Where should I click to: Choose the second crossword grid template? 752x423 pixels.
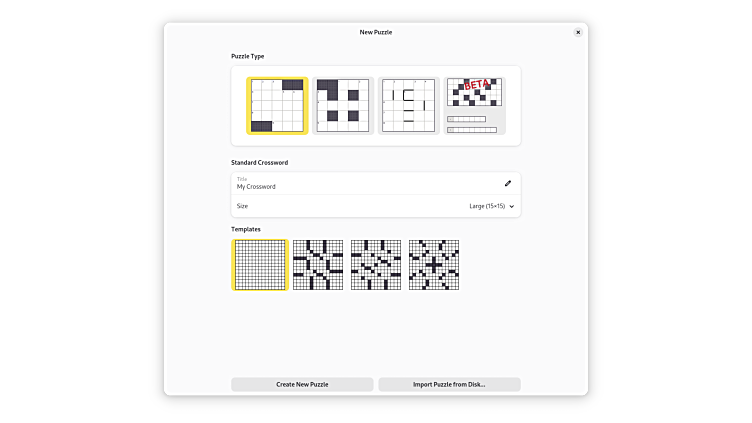tap(318, 265)
